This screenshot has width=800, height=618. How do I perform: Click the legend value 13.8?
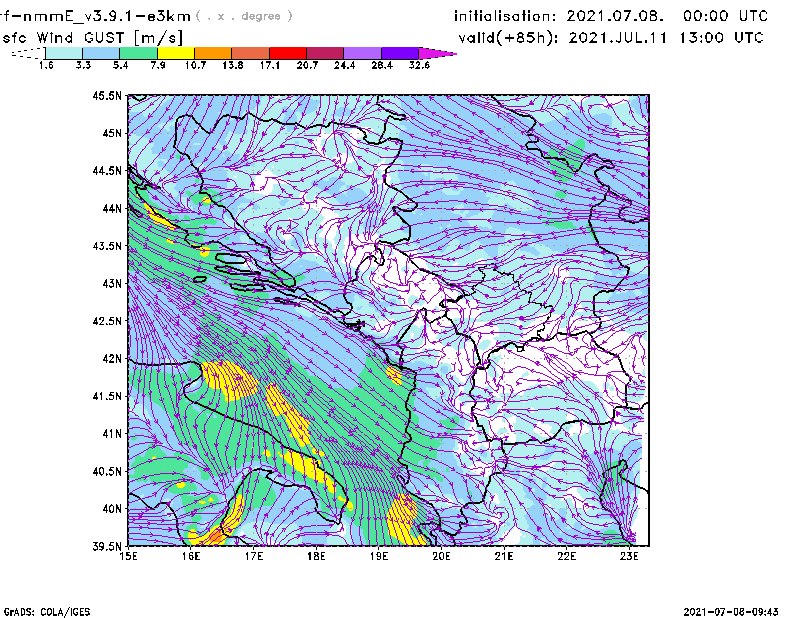233,65
